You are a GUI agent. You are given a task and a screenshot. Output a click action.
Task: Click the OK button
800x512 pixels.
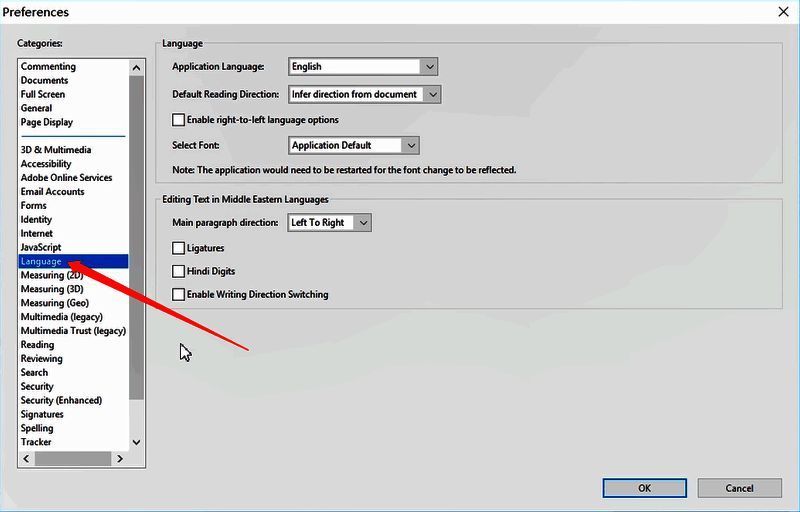644,488
